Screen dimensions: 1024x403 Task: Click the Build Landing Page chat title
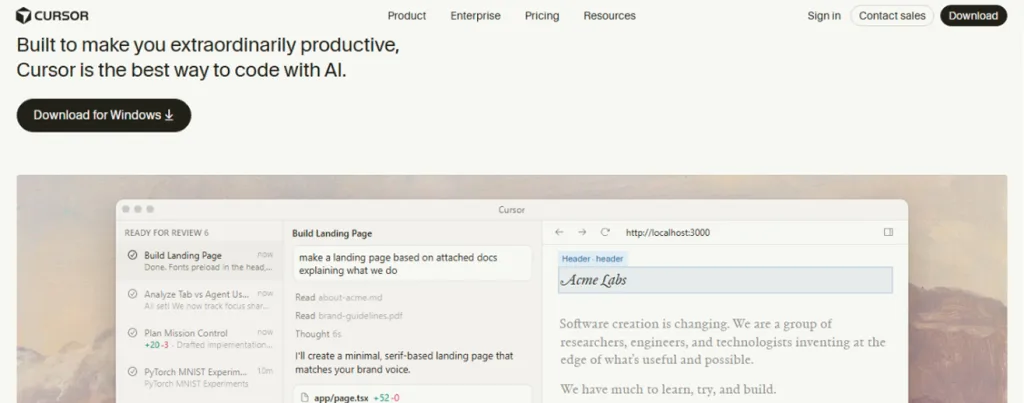(332, 233)
